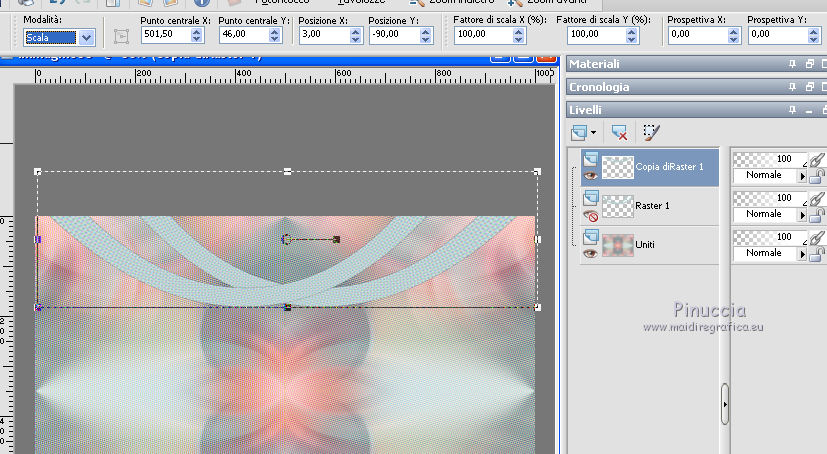Click the Punto centrale Y spinner arrows
827x454 pixels.
[274, 35]
